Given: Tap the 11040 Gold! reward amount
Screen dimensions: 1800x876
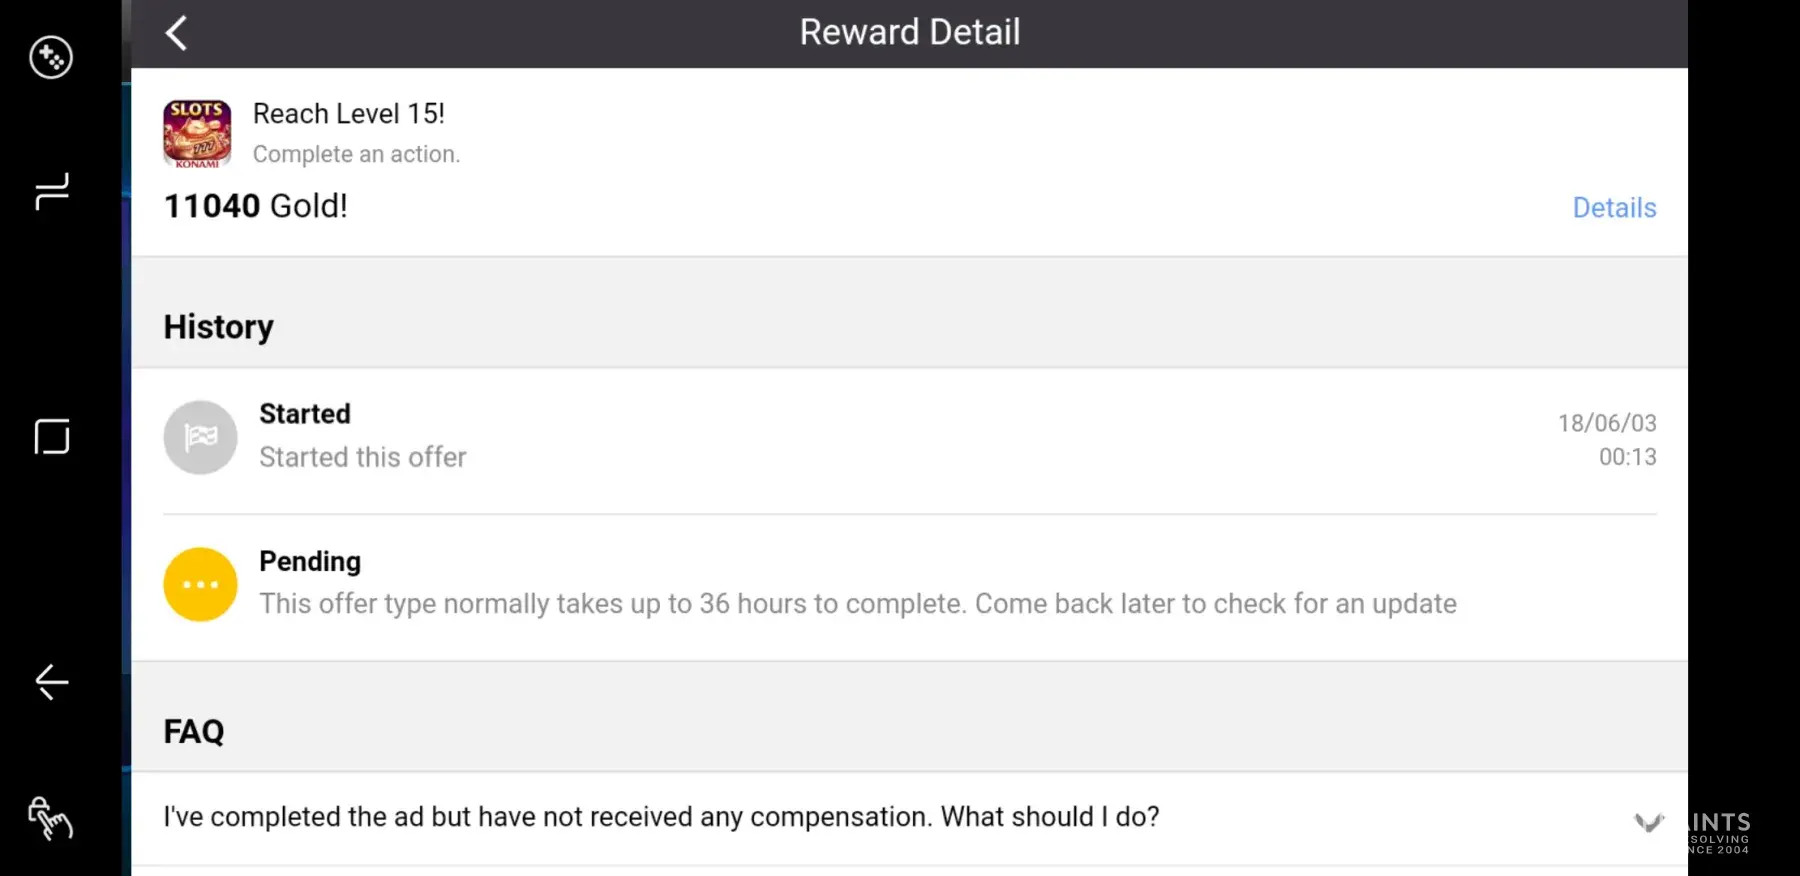Looking at the screenshot, I should tap(256, 206).
